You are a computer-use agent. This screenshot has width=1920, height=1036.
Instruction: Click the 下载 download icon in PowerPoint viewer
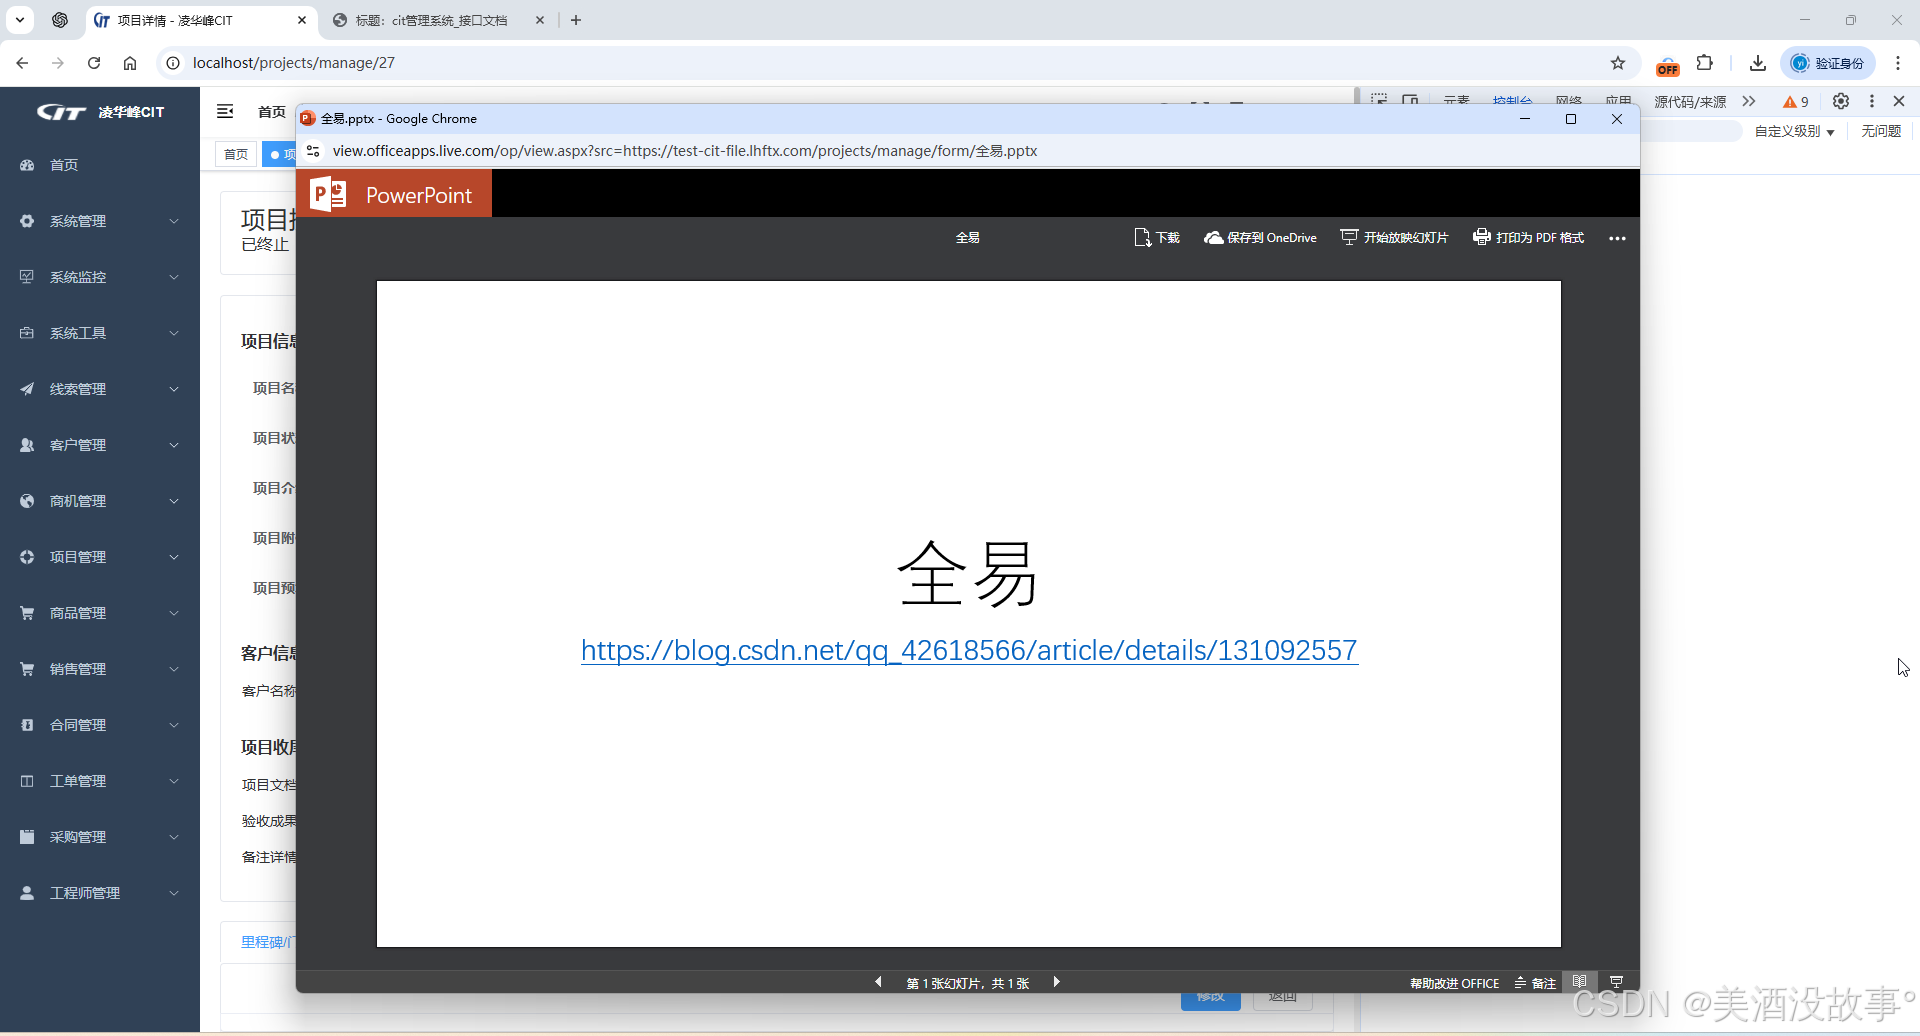[1142, 238]
